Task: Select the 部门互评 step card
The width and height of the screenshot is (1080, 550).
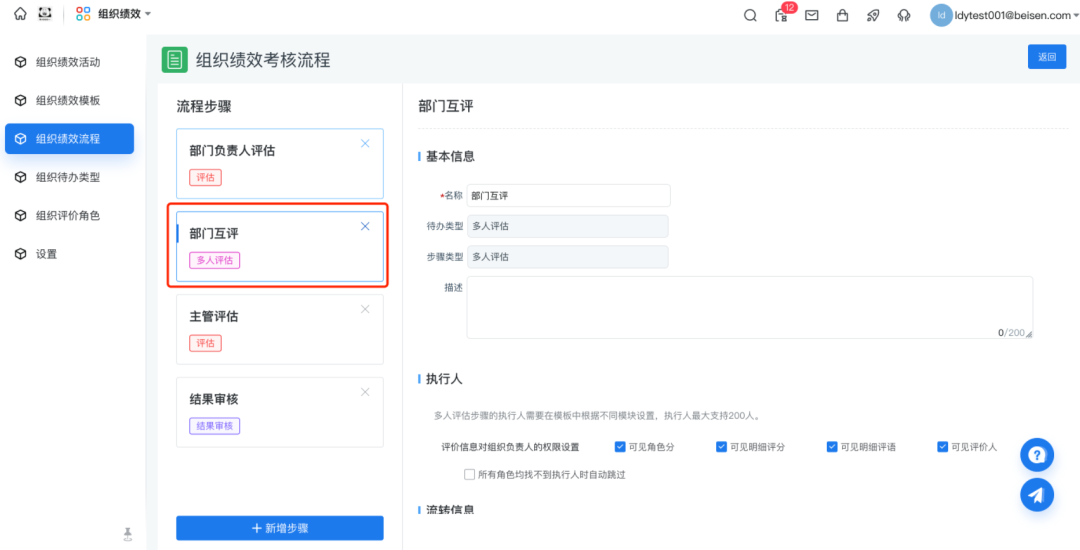Action: [280, 246]
